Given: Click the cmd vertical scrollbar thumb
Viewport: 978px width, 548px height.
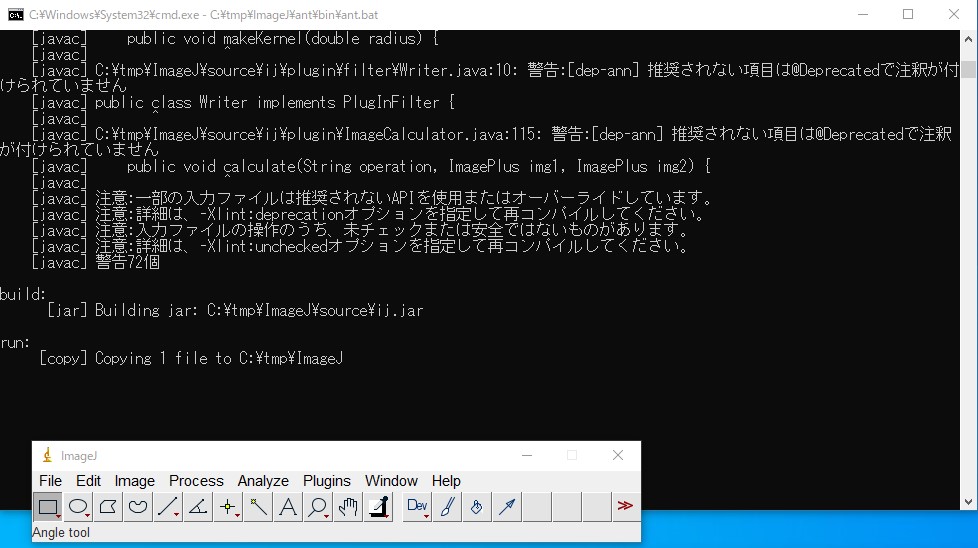Looking at the screenshot, I should (968, 69).
